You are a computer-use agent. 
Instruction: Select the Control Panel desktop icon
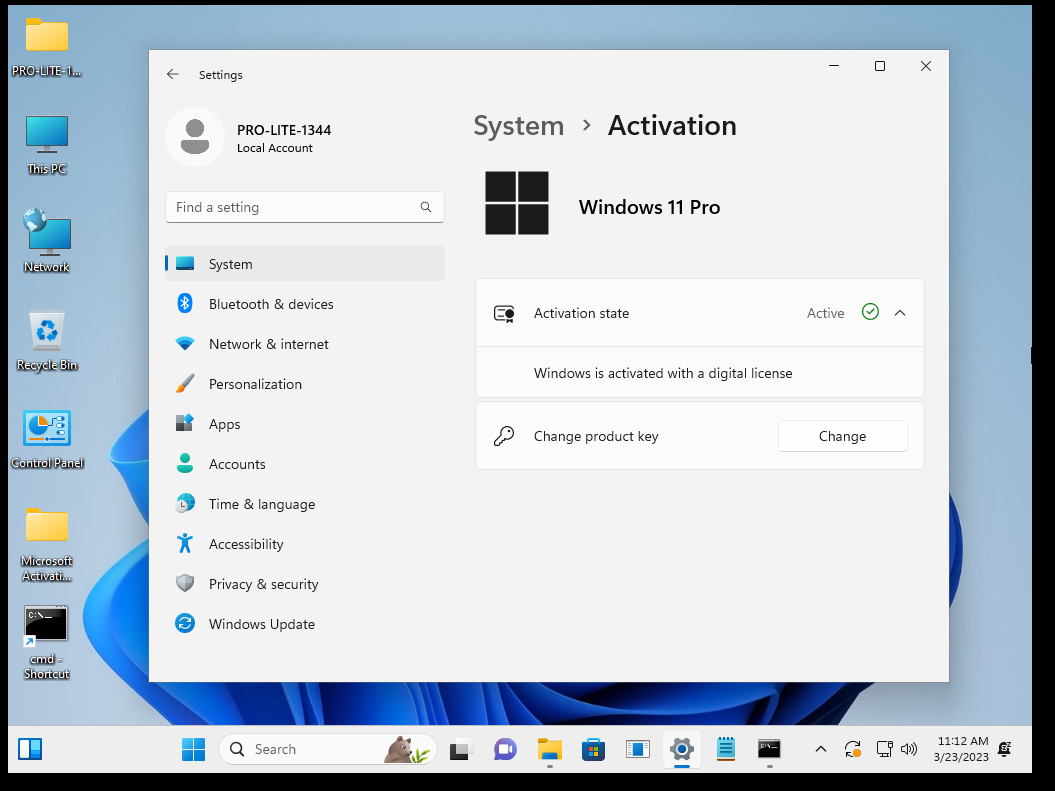(46, 439)
